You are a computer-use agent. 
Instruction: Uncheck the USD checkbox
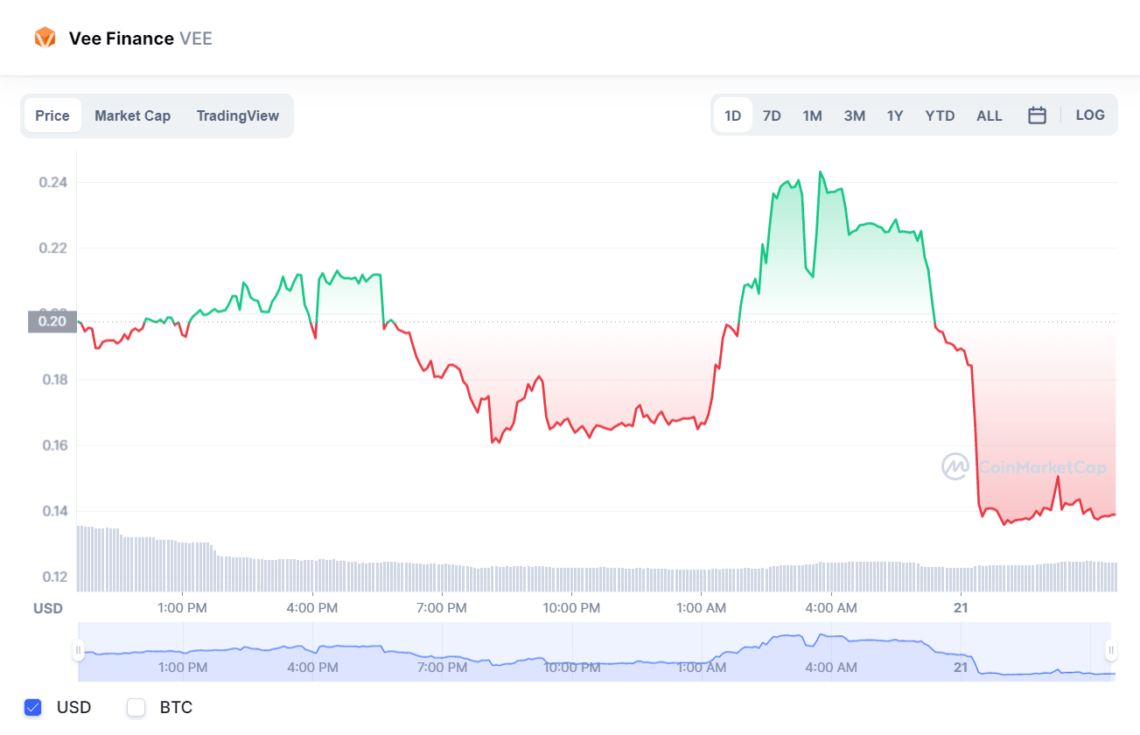point(32,707)
